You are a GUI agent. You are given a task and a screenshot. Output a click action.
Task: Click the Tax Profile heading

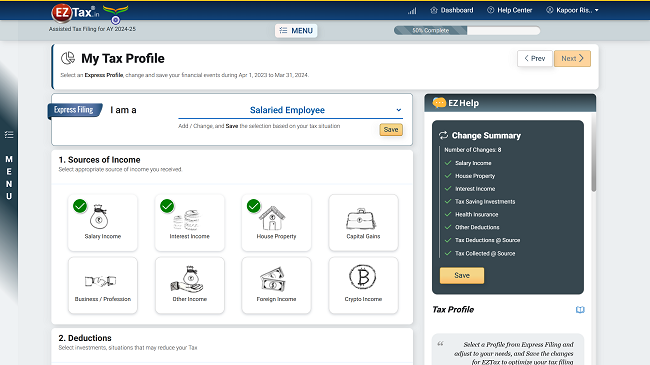(453, 310)
